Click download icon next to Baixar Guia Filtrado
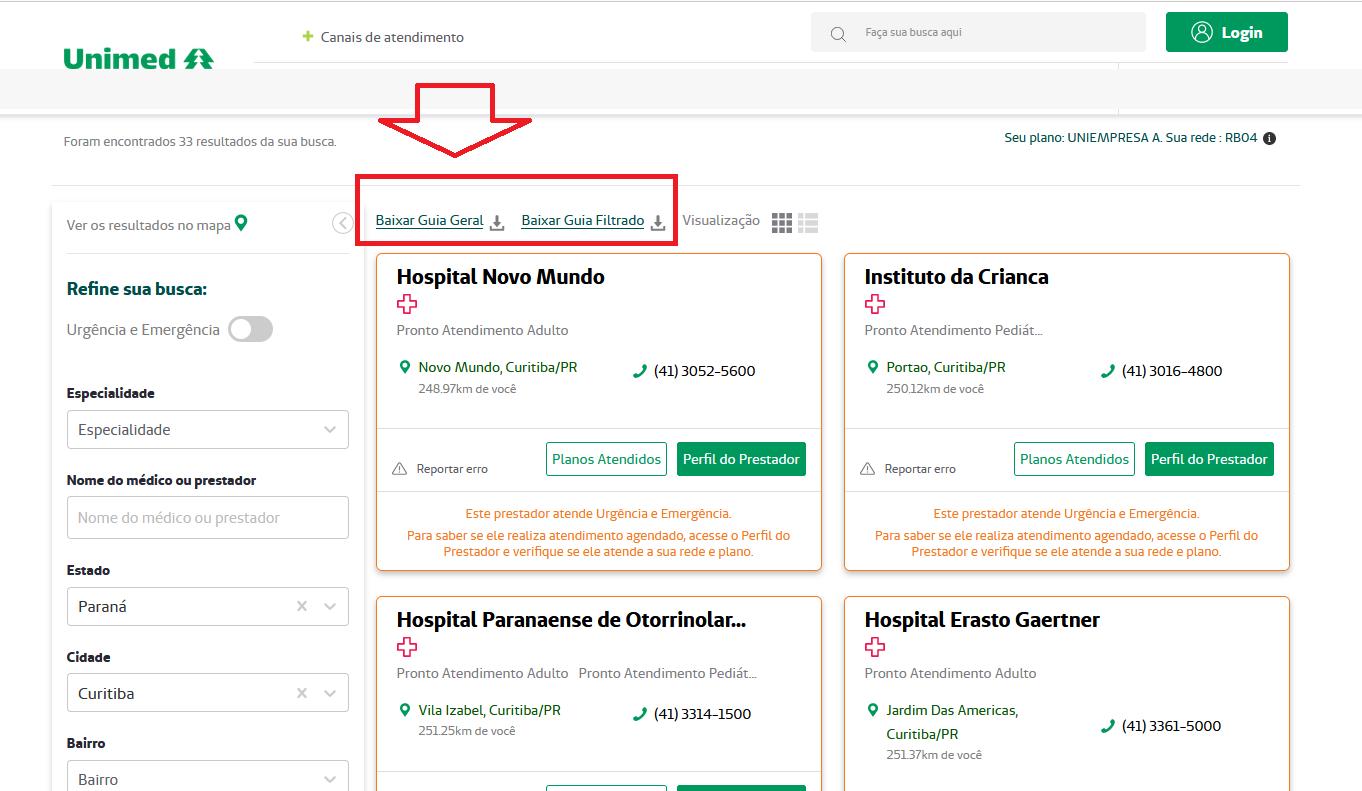Viewport: 1362px width, 791px height. (658, 223)
